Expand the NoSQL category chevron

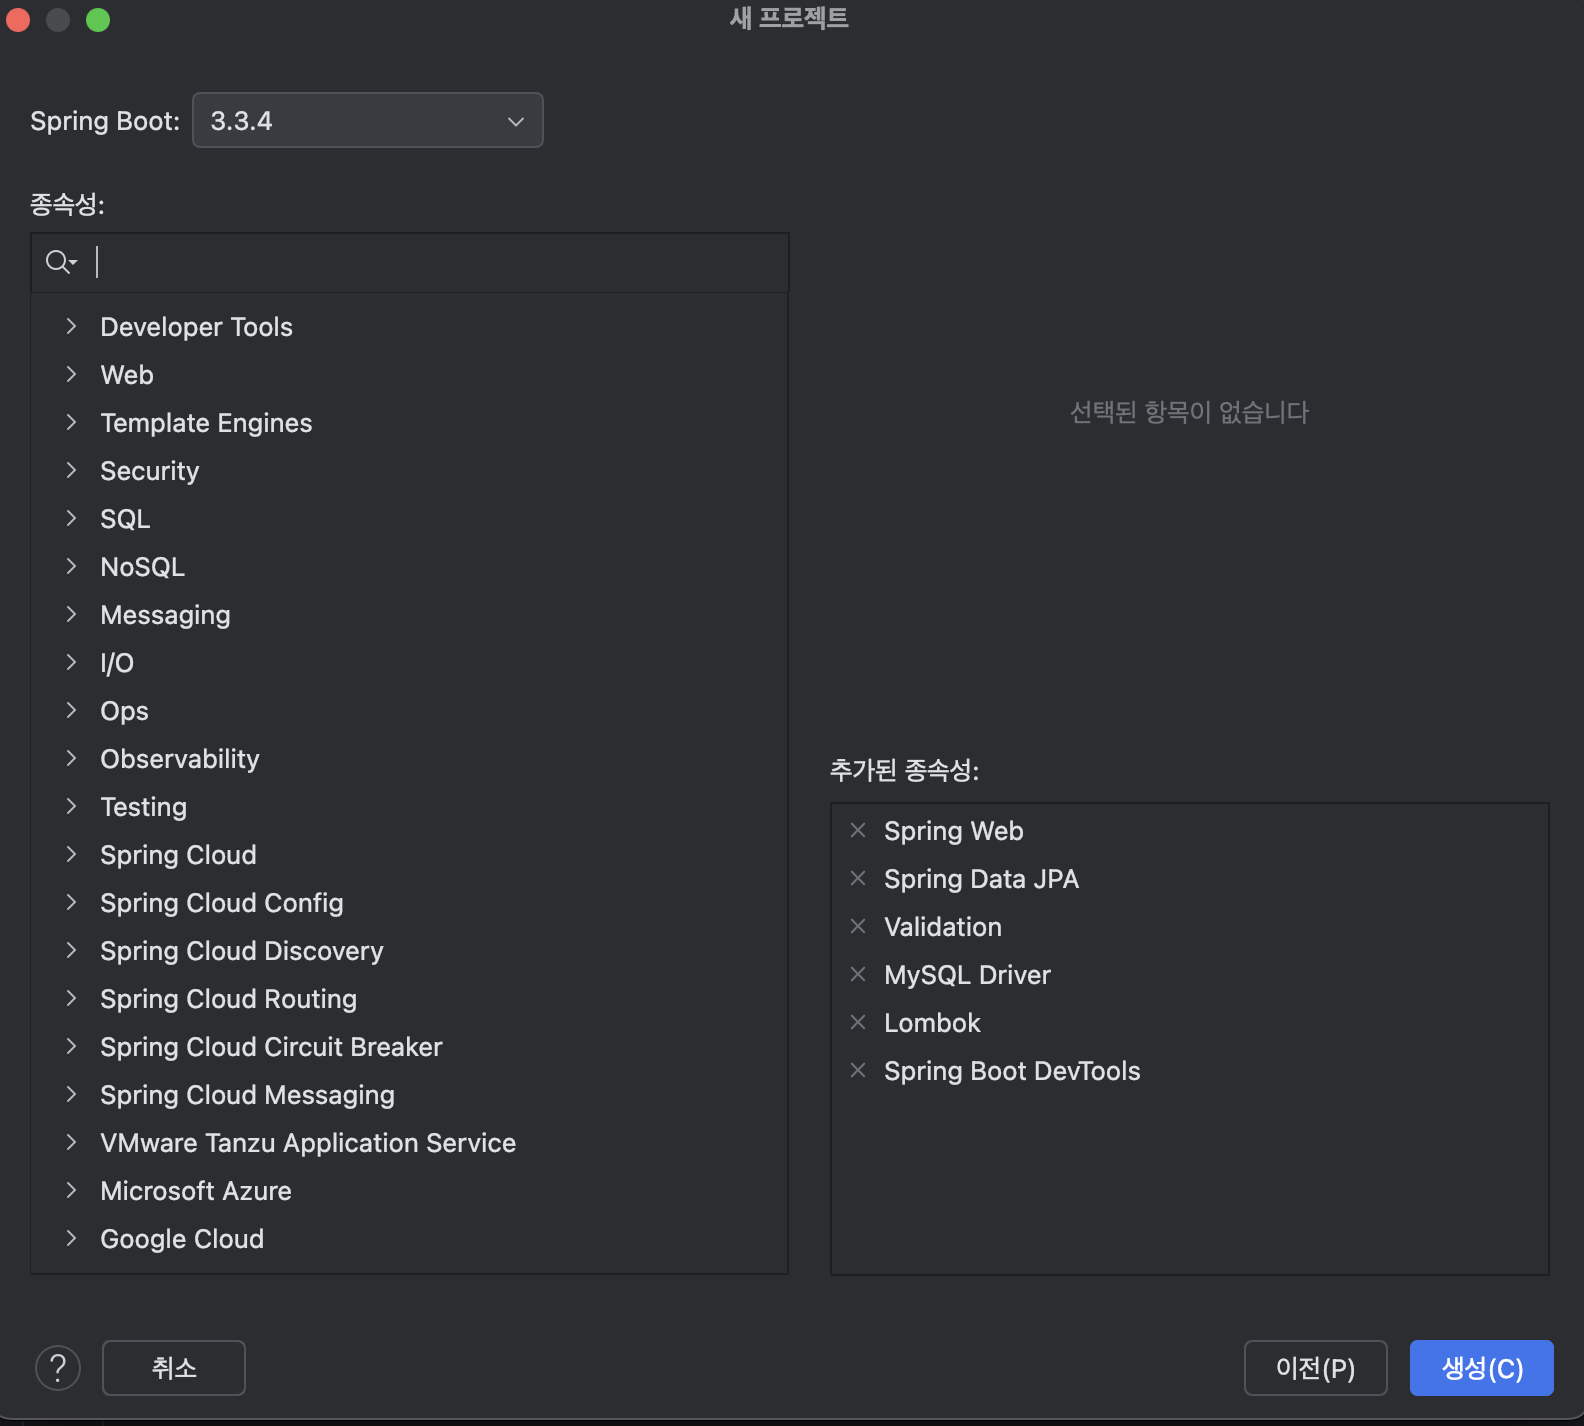click(x=71, y=566)
